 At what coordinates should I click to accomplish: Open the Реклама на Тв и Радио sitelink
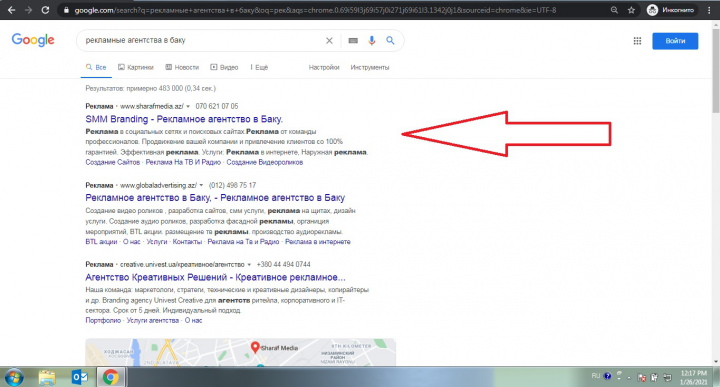pos(243,241)
